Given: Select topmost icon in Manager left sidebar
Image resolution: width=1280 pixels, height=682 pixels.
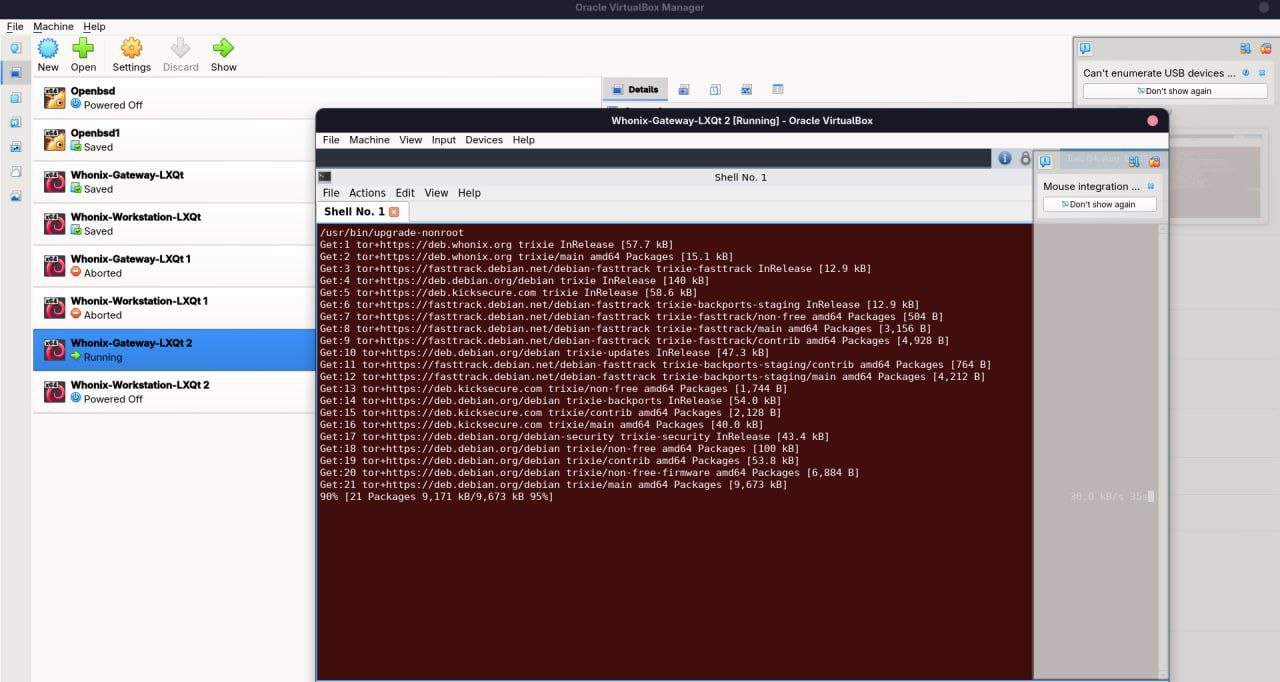Looking at the screenshot, I should pos(15,47).
